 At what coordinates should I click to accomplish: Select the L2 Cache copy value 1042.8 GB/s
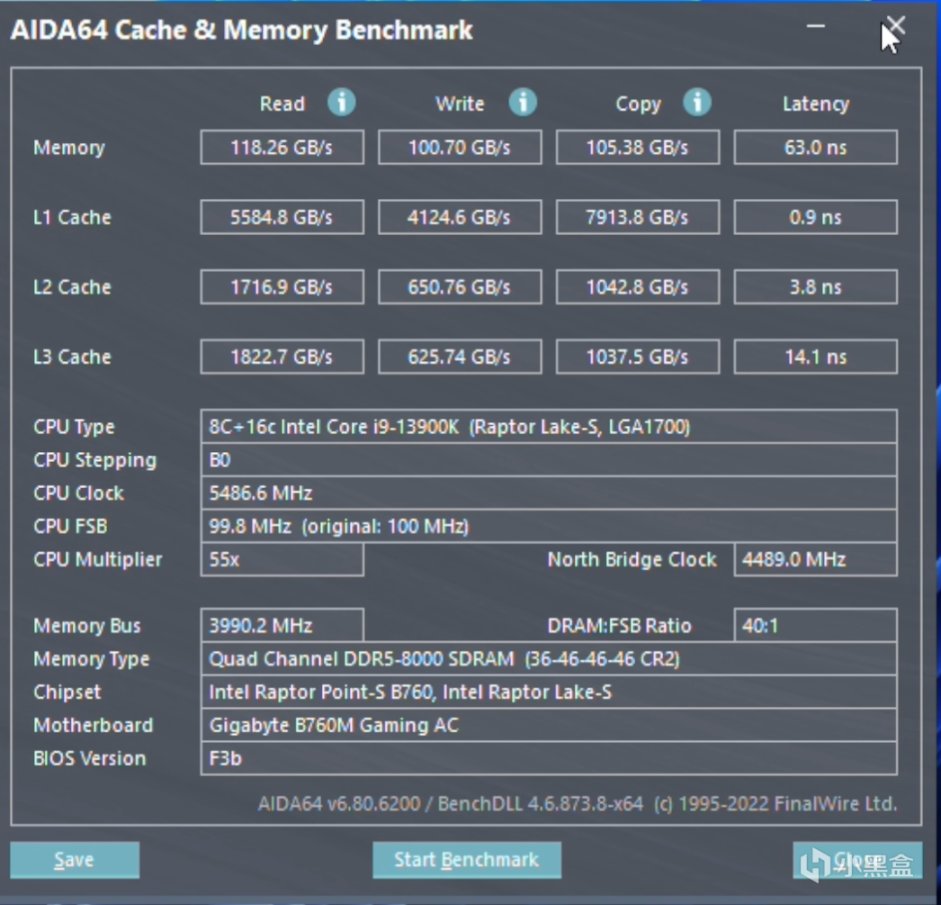pyautogui.click(x=638, y=287)
